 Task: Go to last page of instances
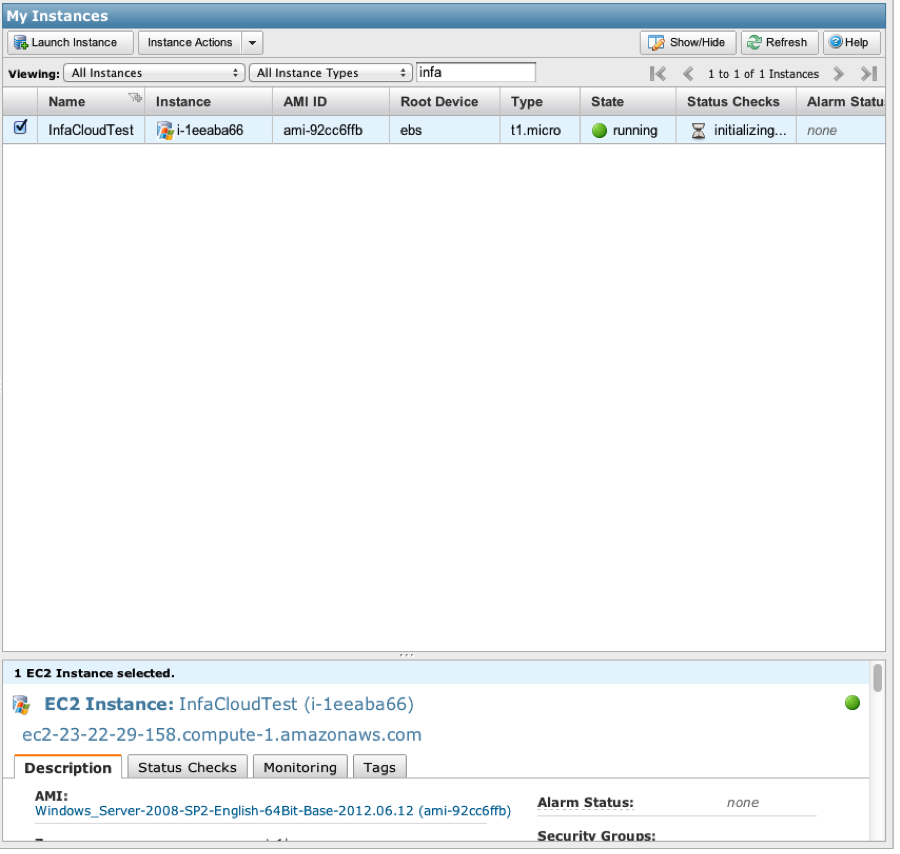point(869,73)
